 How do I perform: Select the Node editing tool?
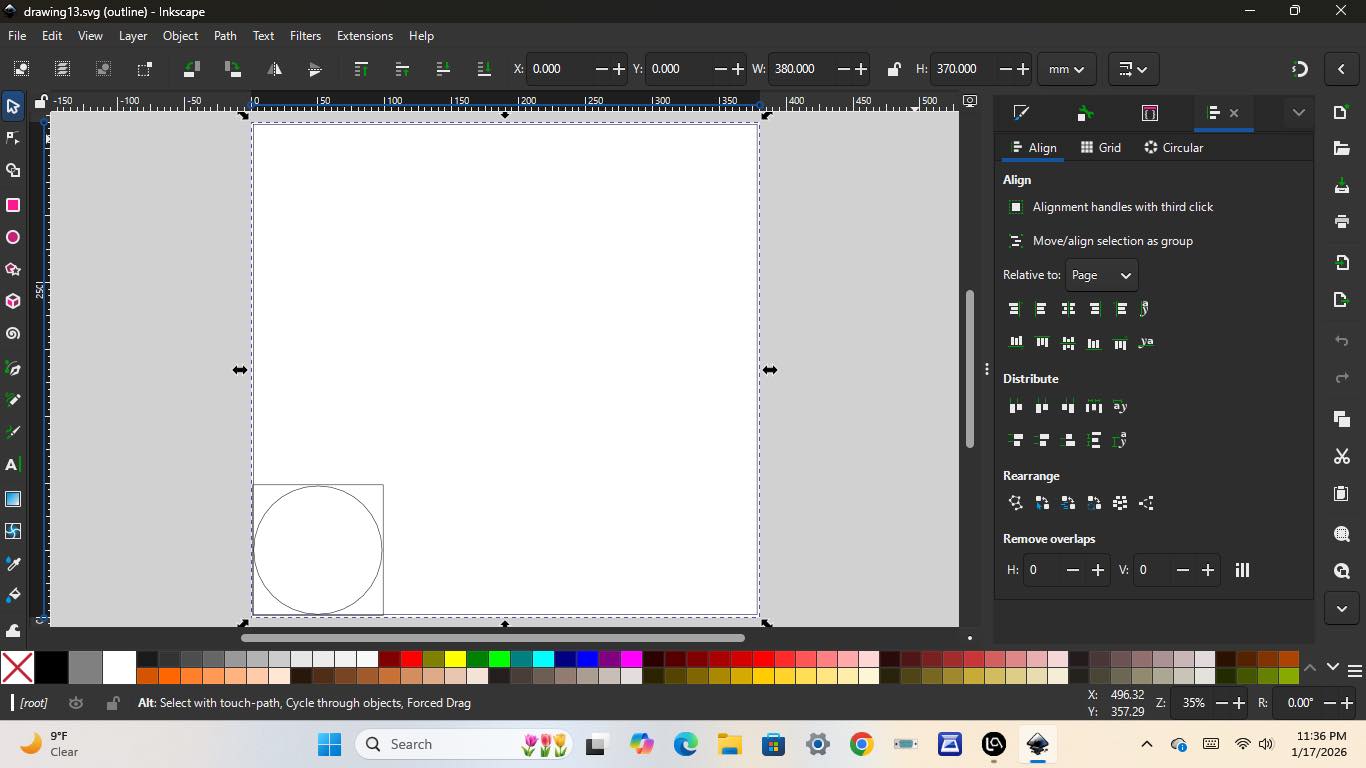click(13, 138)
